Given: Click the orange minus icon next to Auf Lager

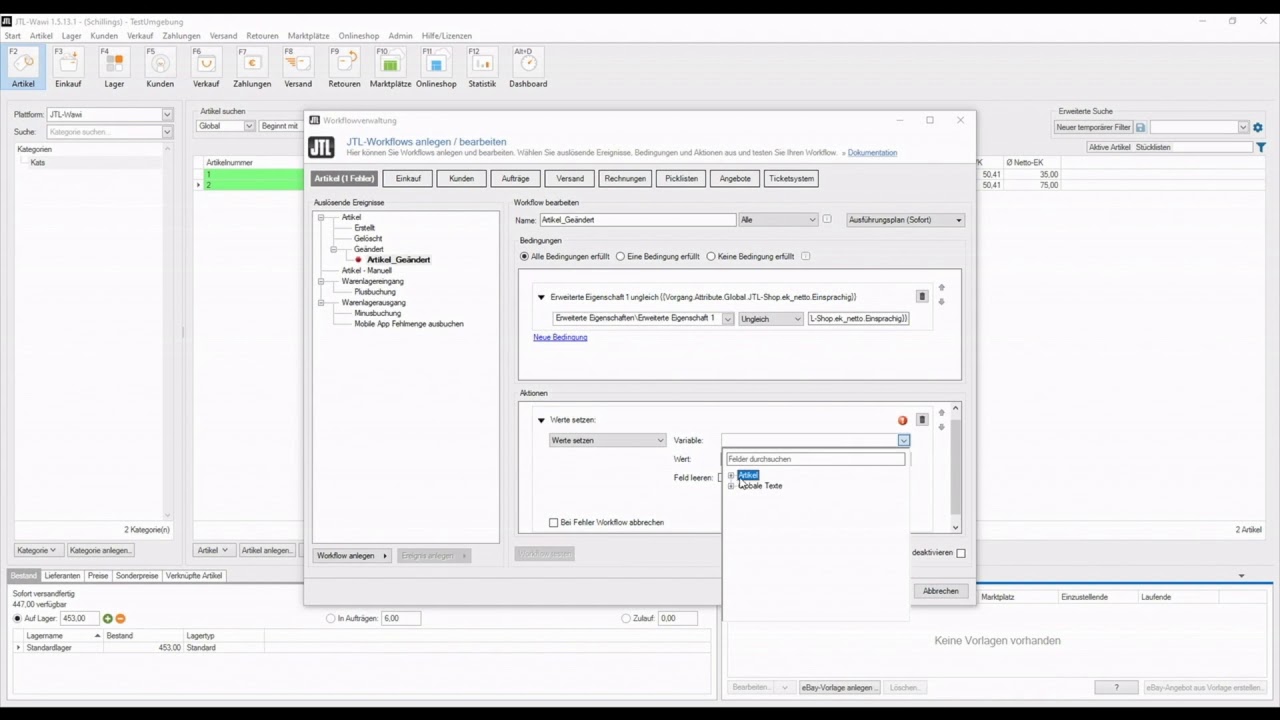Looking at the screenshot, I should (x=120, y=618).
